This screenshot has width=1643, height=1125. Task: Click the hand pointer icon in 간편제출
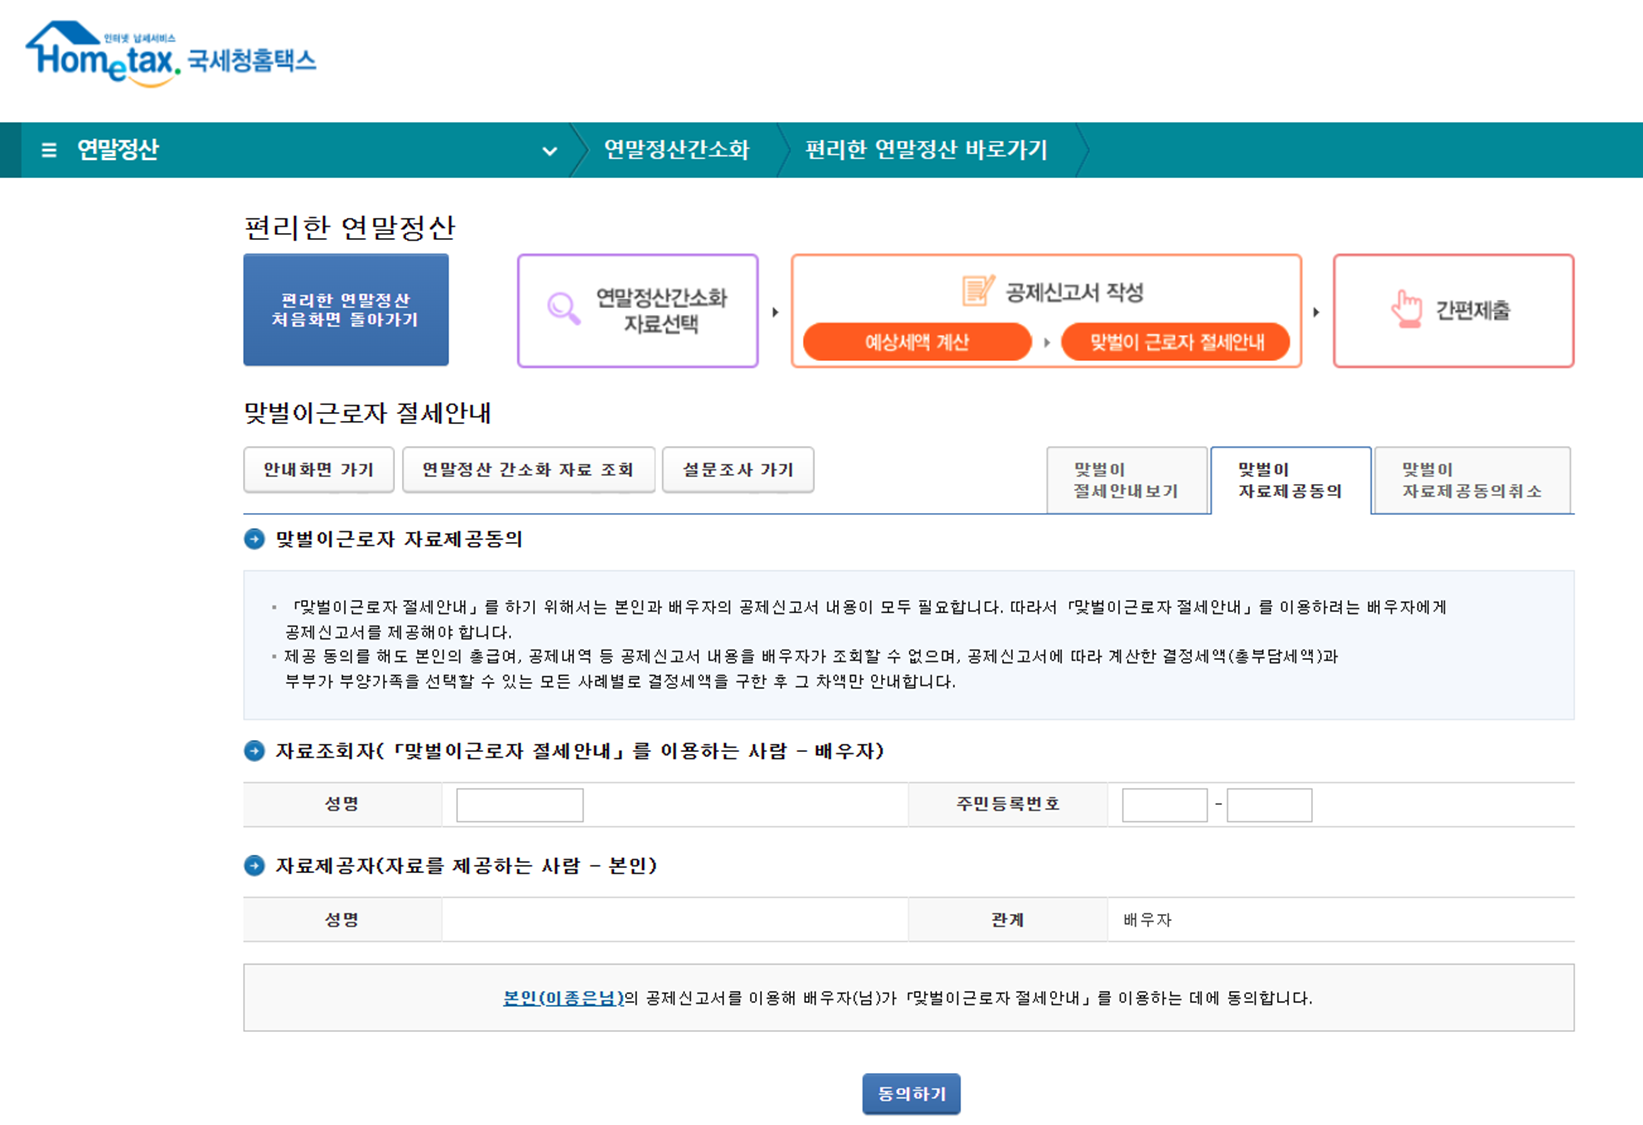point(1407,309)
